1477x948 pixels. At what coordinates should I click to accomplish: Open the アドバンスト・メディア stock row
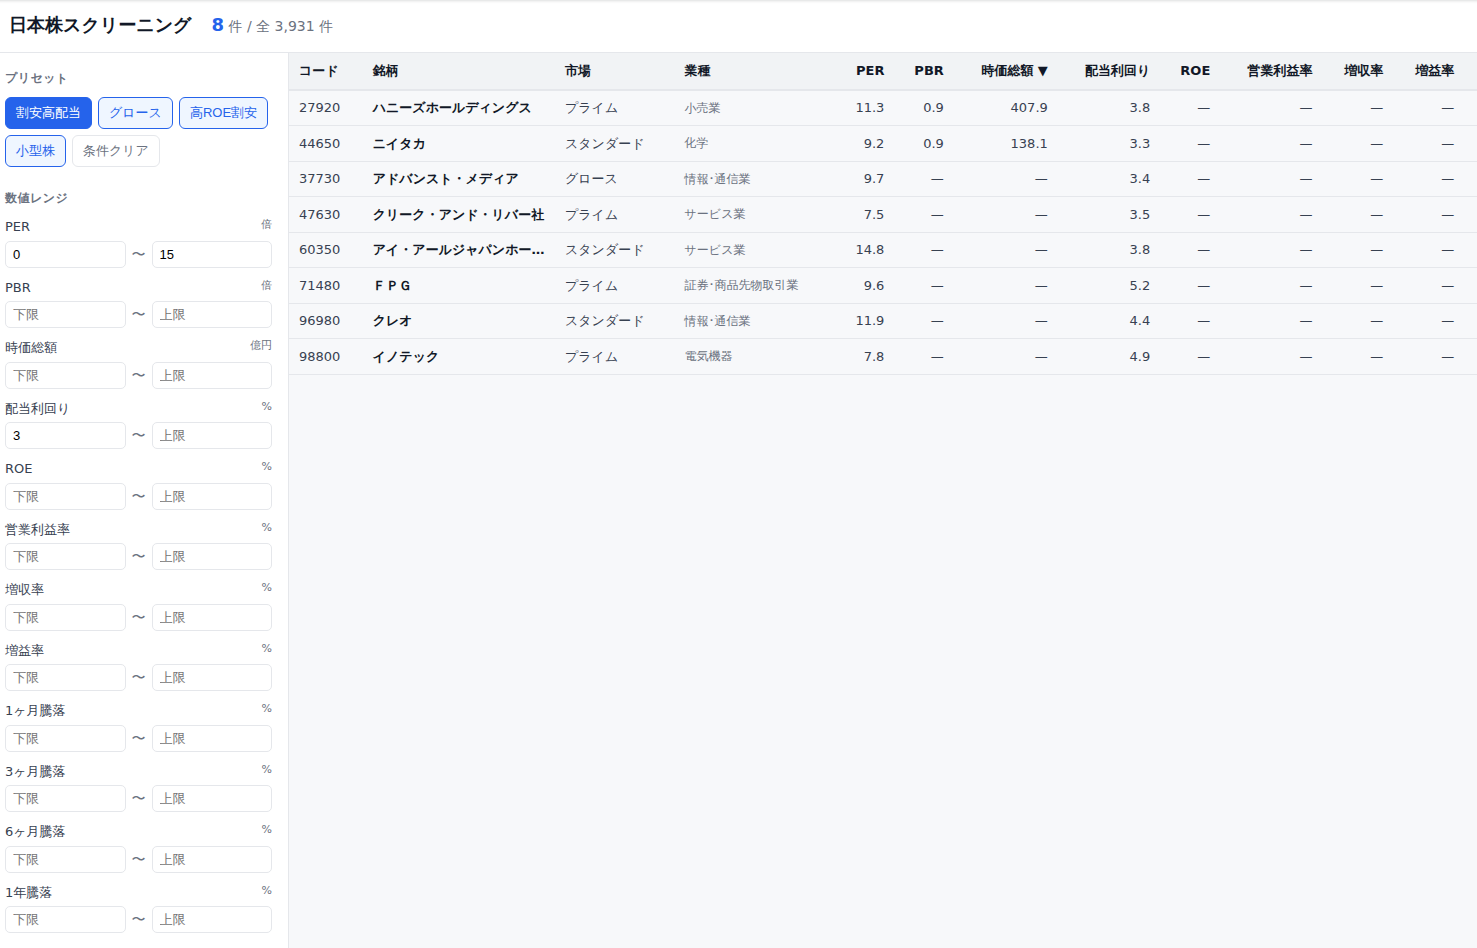point(883,179)
